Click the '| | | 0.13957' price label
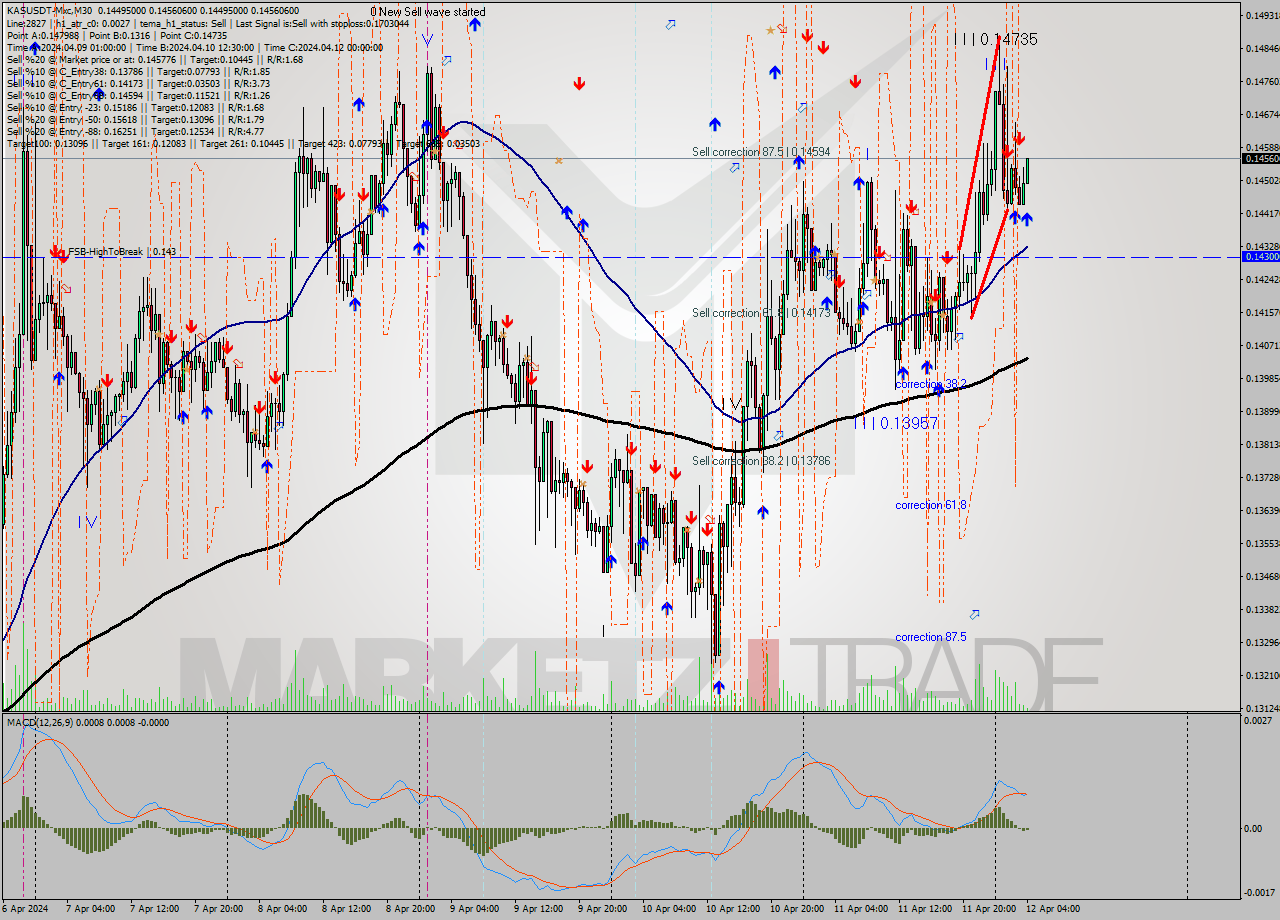Image resolution: width=1280 pixels, height=920 pixels. 896,423
